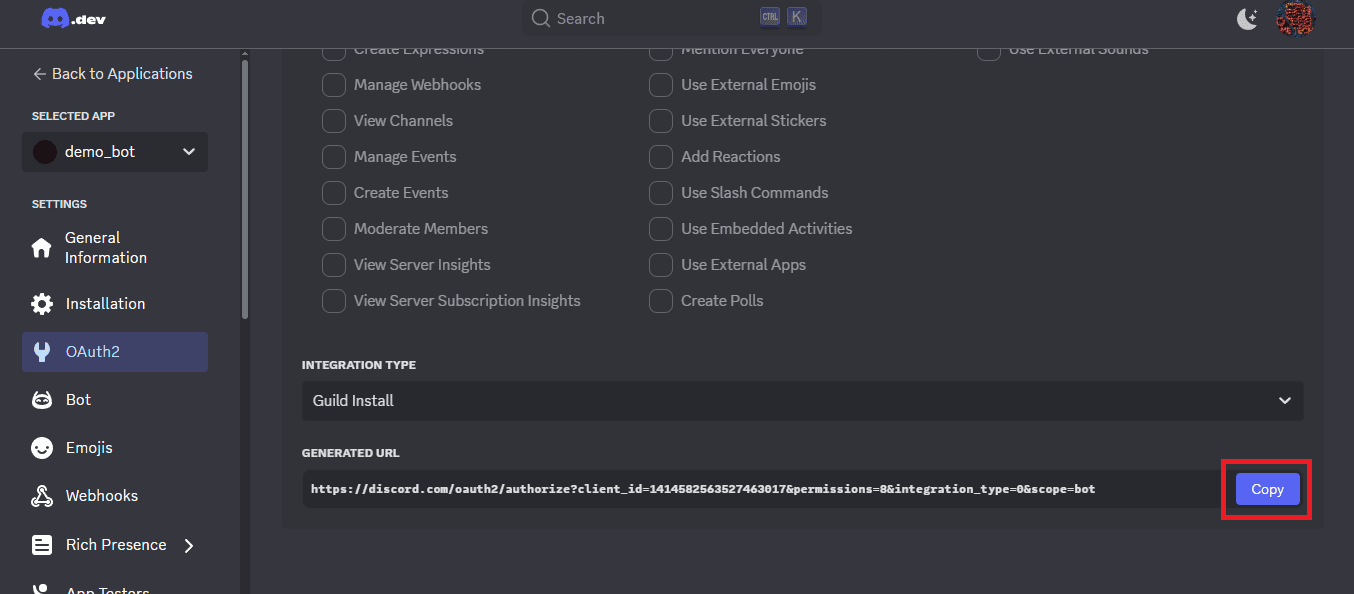Open the demo_bot selected app dropdown
The width and height of the screenshot is (1354, 594).
(115, 152)
